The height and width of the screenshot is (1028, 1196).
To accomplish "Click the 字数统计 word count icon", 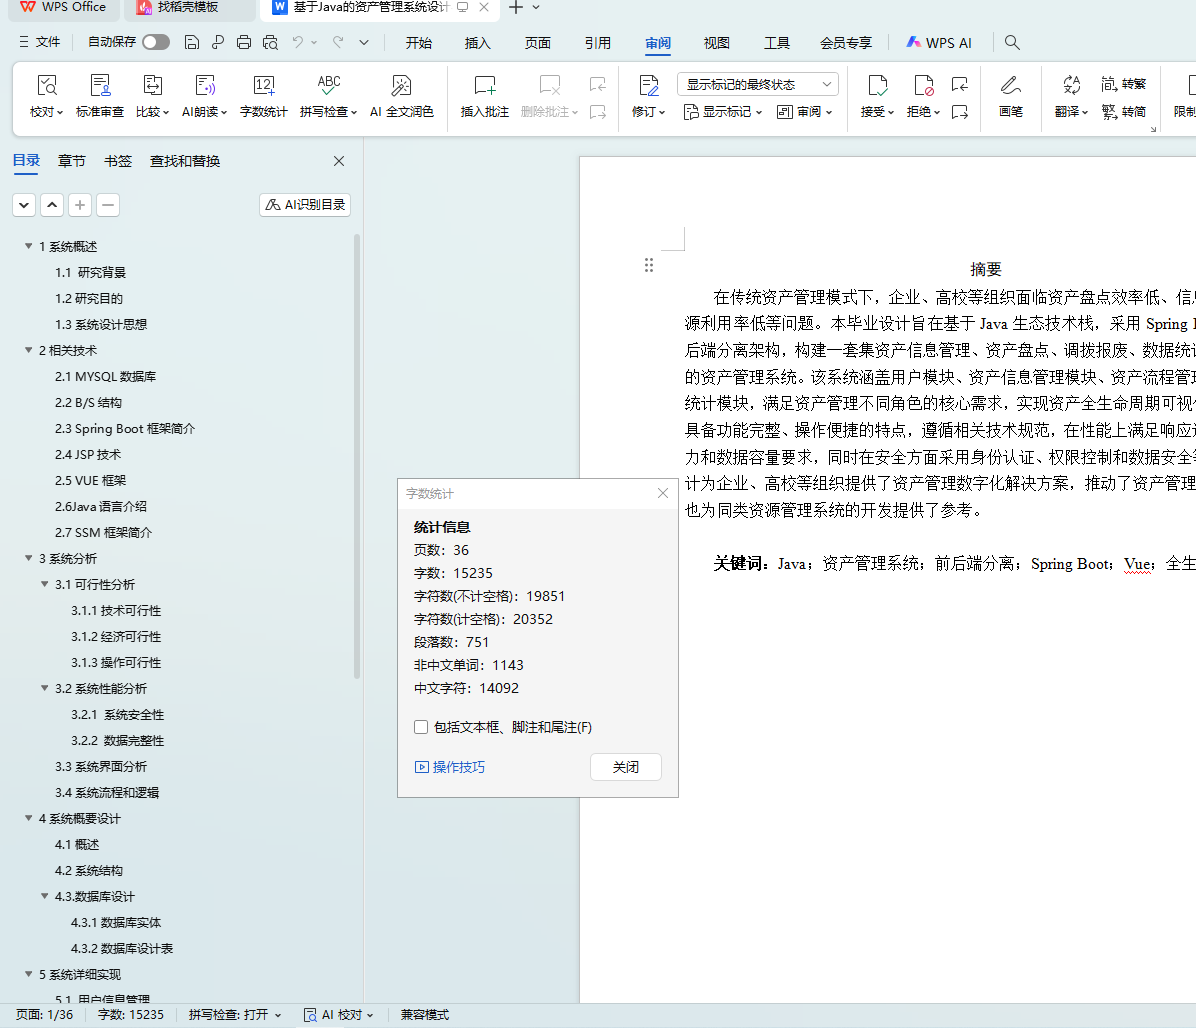I will [x=263, y=96].
